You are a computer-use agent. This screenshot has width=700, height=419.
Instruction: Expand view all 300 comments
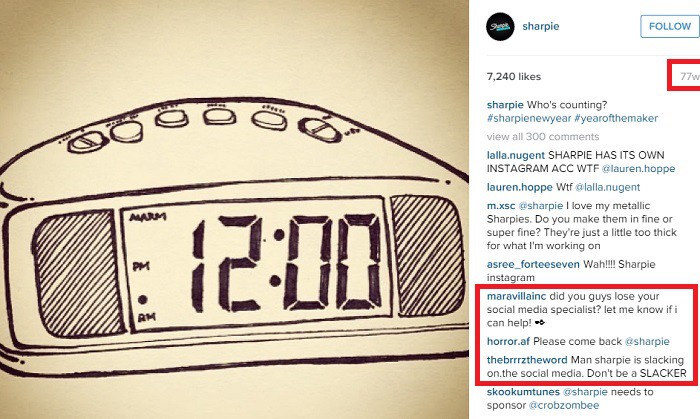point(543,137)
